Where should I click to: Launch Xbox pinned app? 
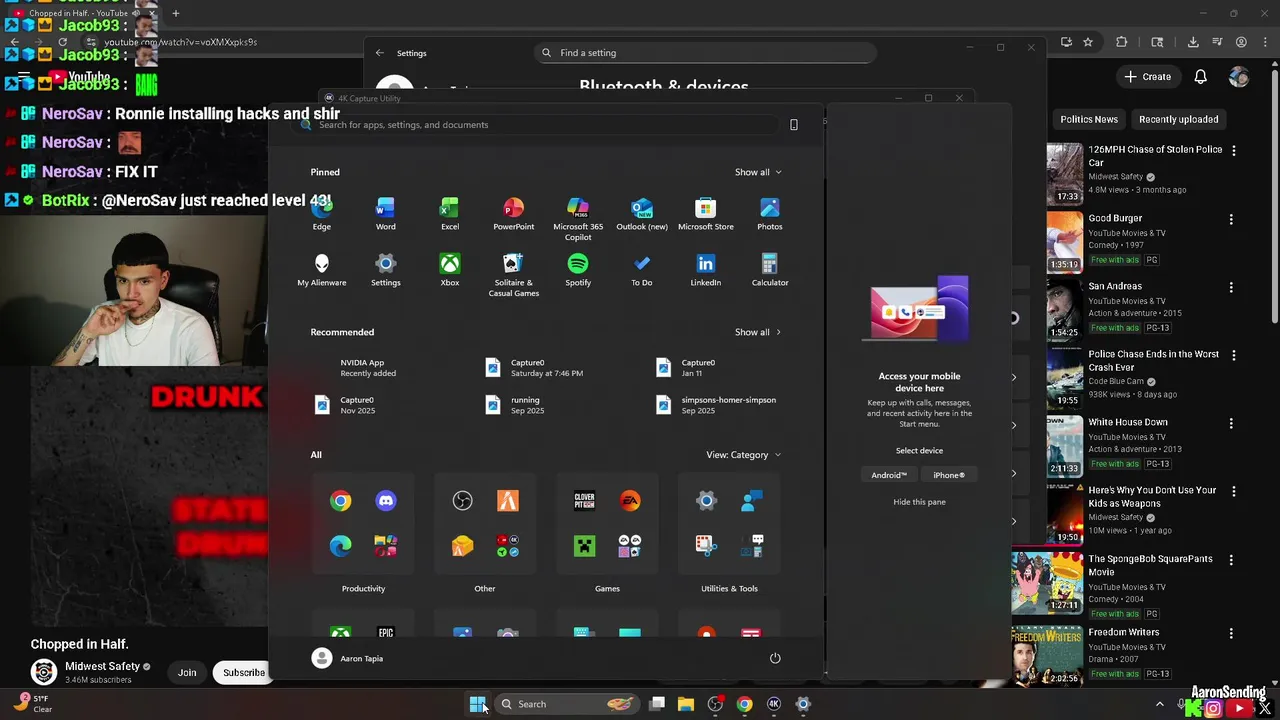point(450,270)
